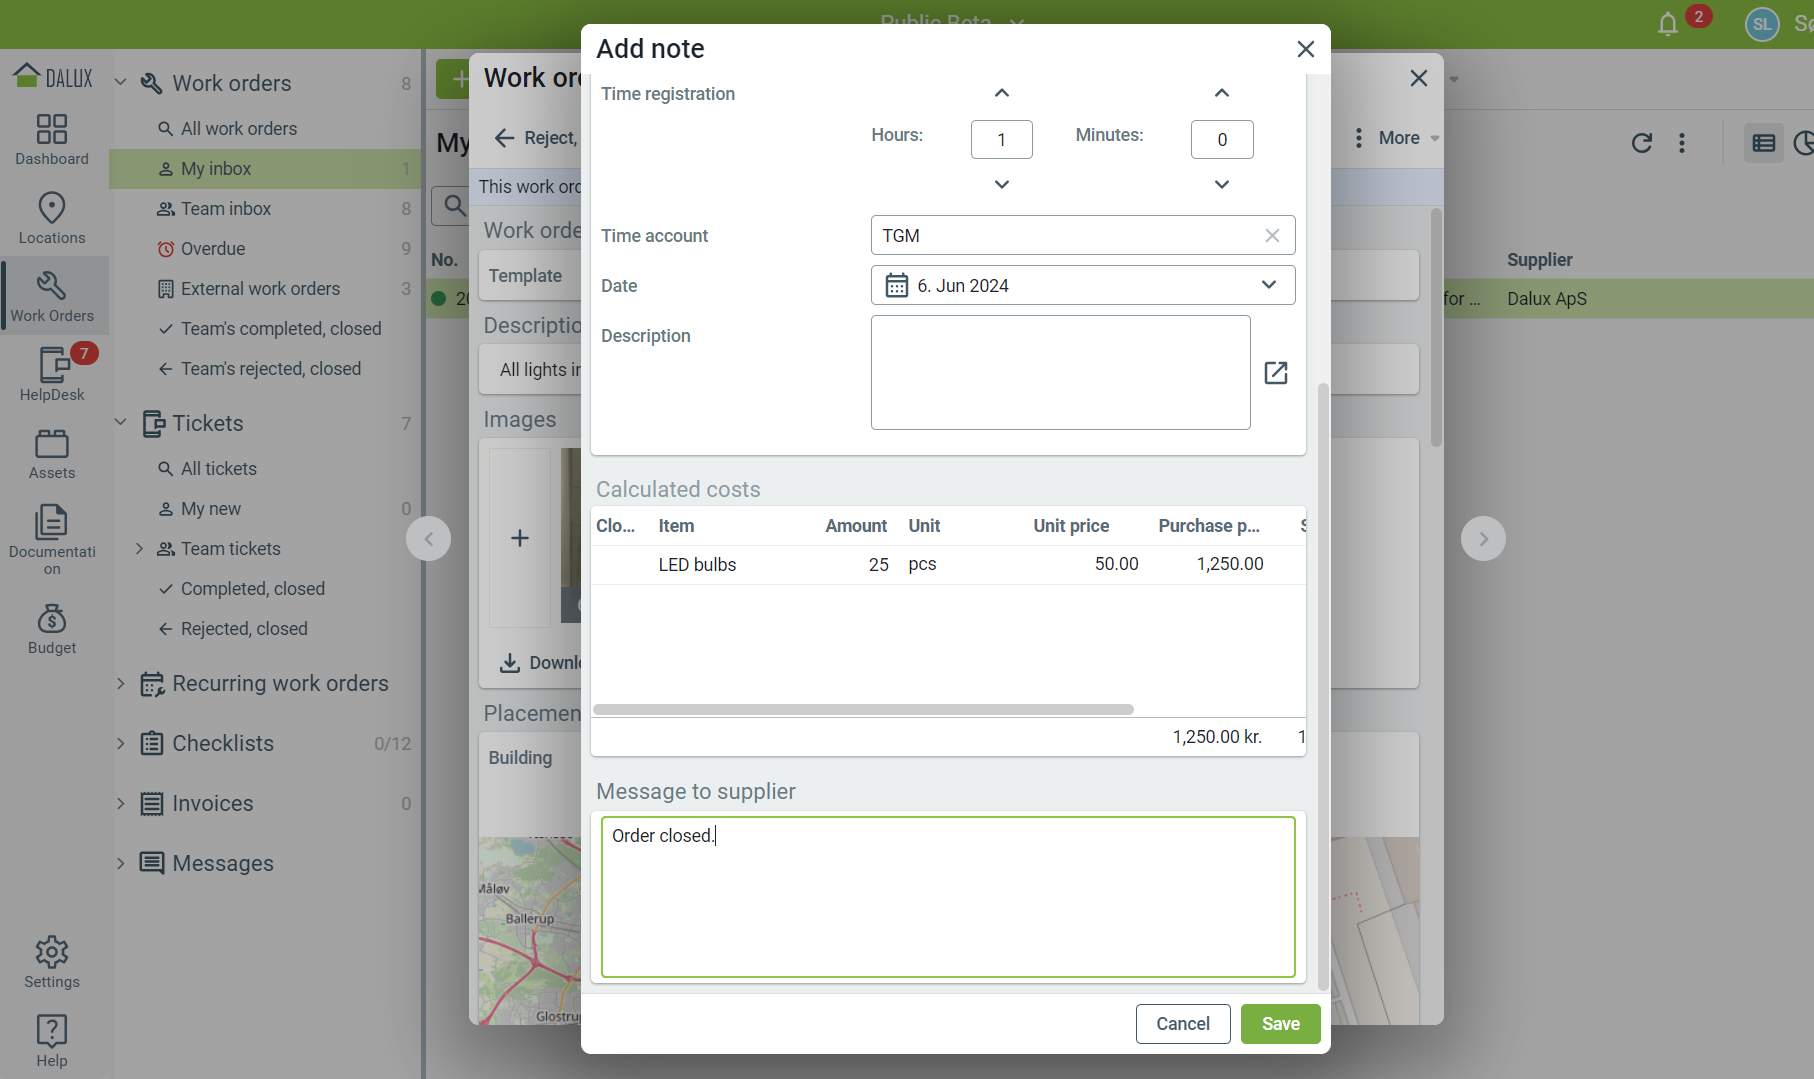Increase hours with the up arrow

[1001, 93]
